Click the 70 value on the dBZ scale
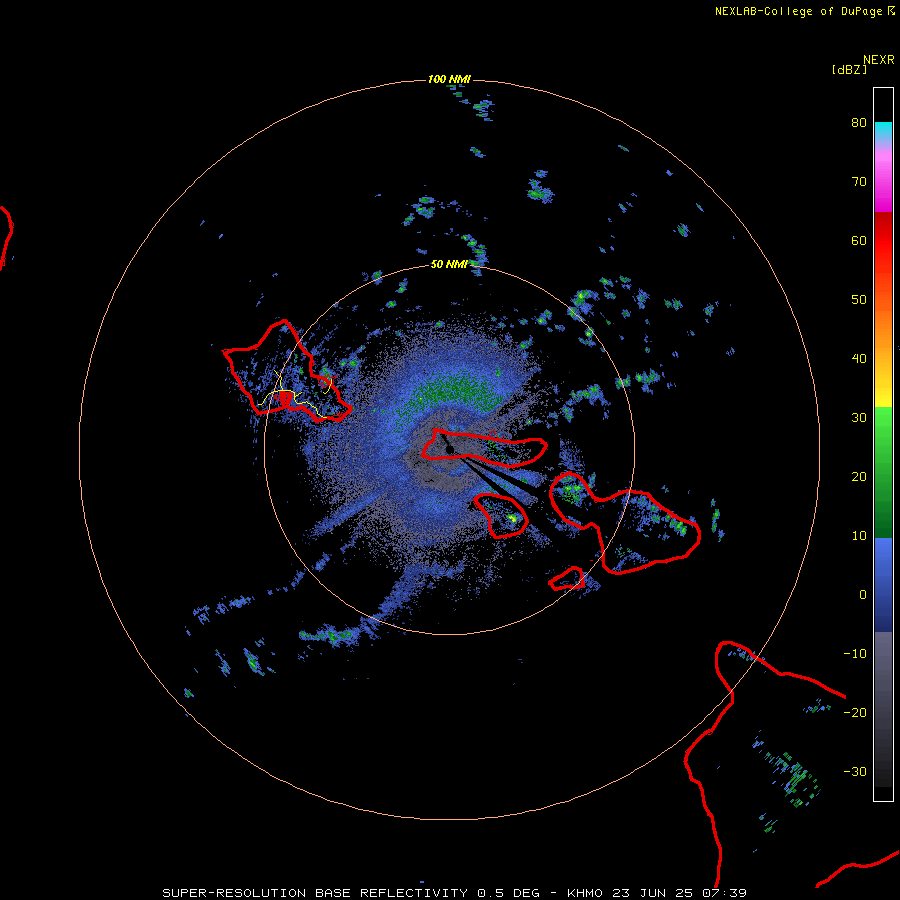900x900 pixels. 859,182
